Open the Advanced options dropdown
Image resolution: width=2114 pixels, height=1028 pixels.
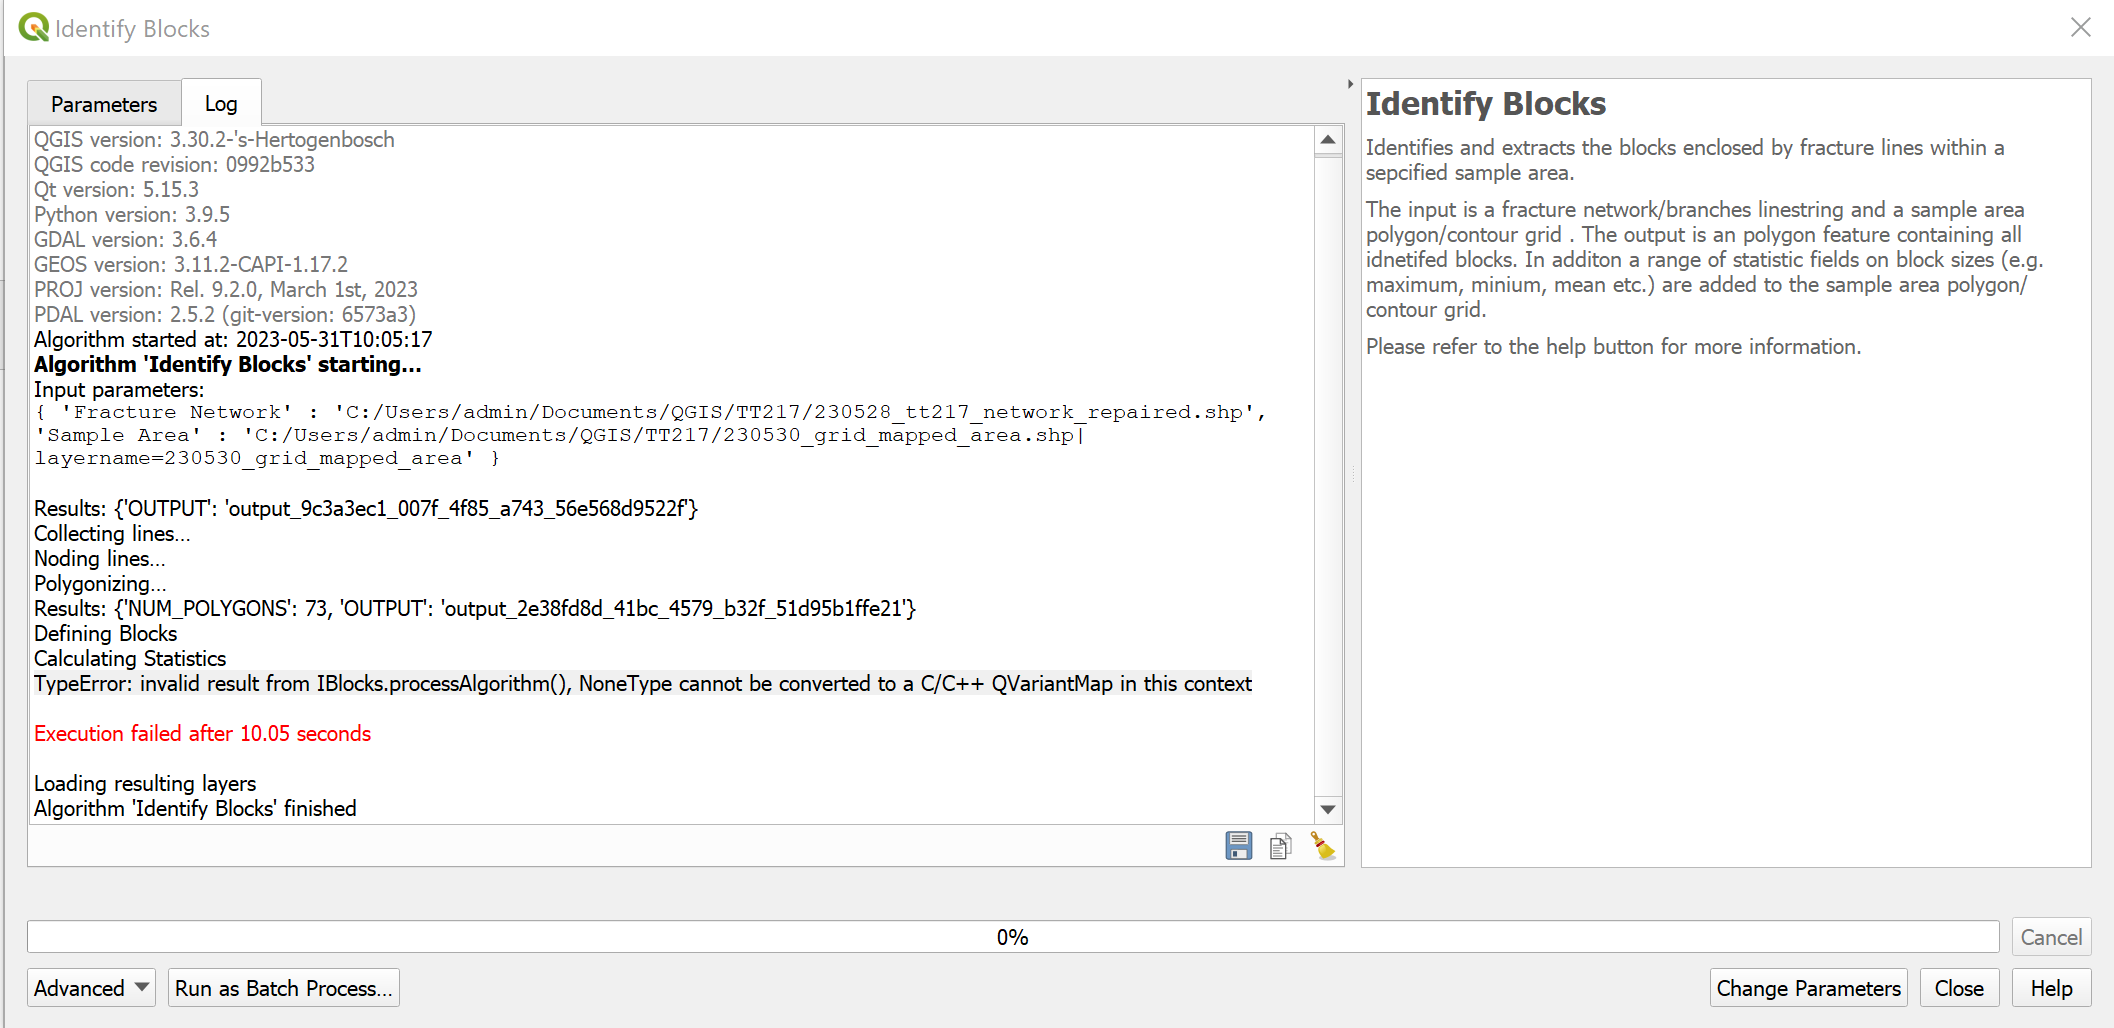pyautogui.click(x=90, y=988)
